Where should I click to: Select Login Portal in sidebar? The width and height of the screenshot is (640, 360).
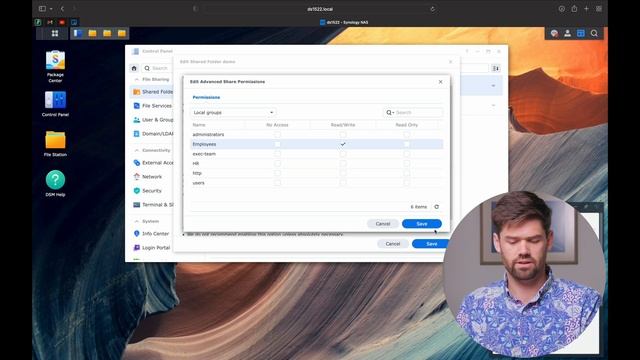click(152, 247)
